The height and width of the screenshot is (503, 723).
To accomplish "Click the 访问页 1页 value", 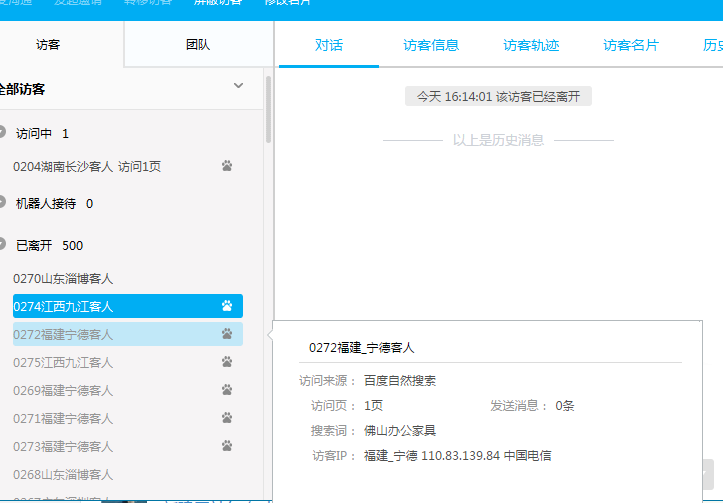I will (373, 406).
